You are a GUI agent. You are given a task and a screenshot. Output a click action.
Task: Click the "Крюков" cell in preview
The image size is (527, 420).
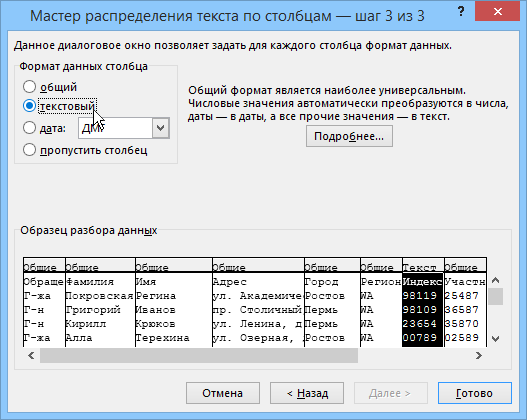(156, 324)
